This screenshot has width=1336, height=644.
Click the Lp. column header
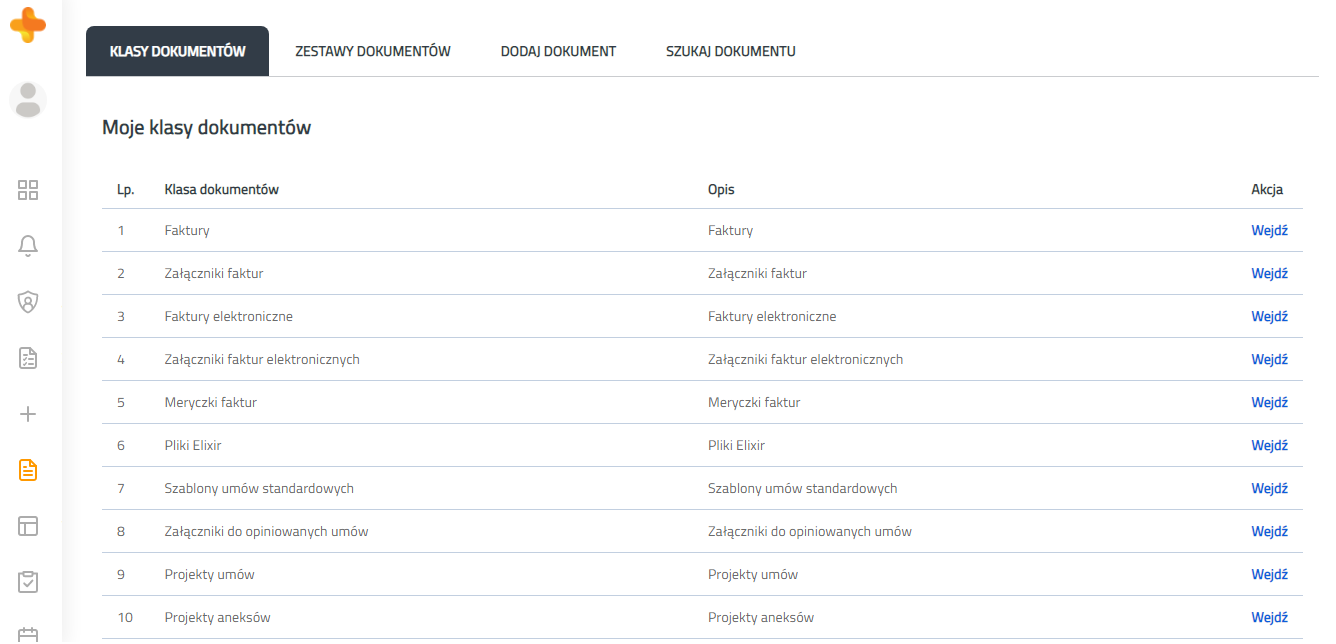pos(126,189)
